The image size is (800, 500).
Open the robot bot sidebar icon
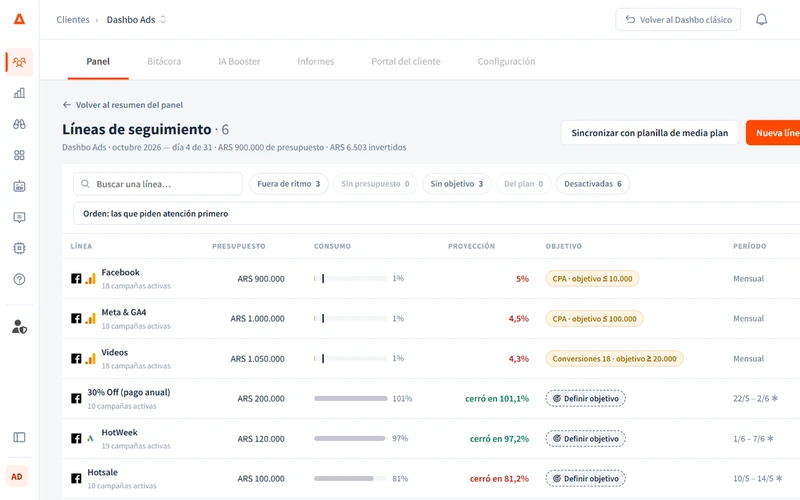tap(19, 186)
